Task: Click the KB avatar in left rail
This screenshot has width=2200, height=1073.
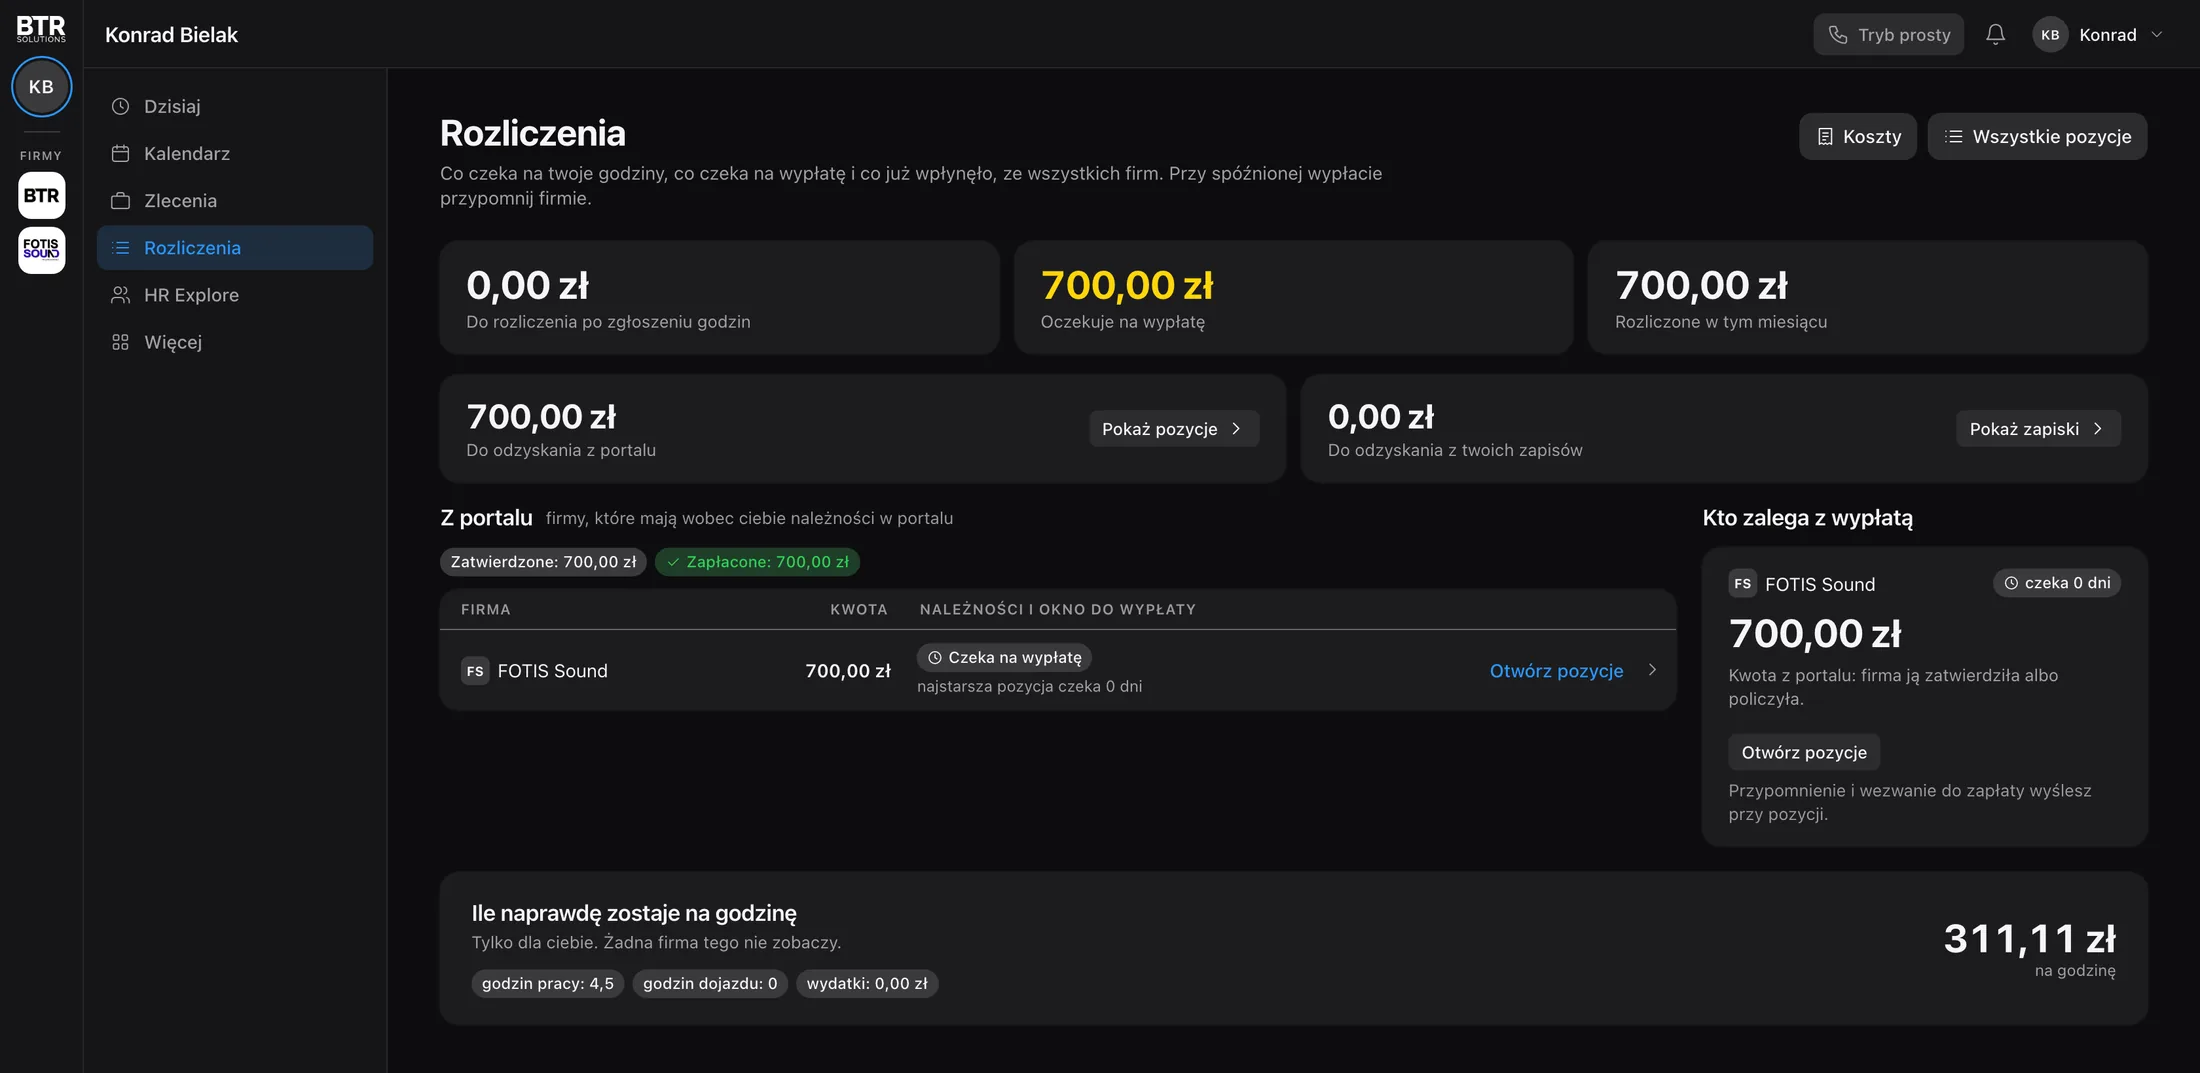Action: [x=41, y=87]
